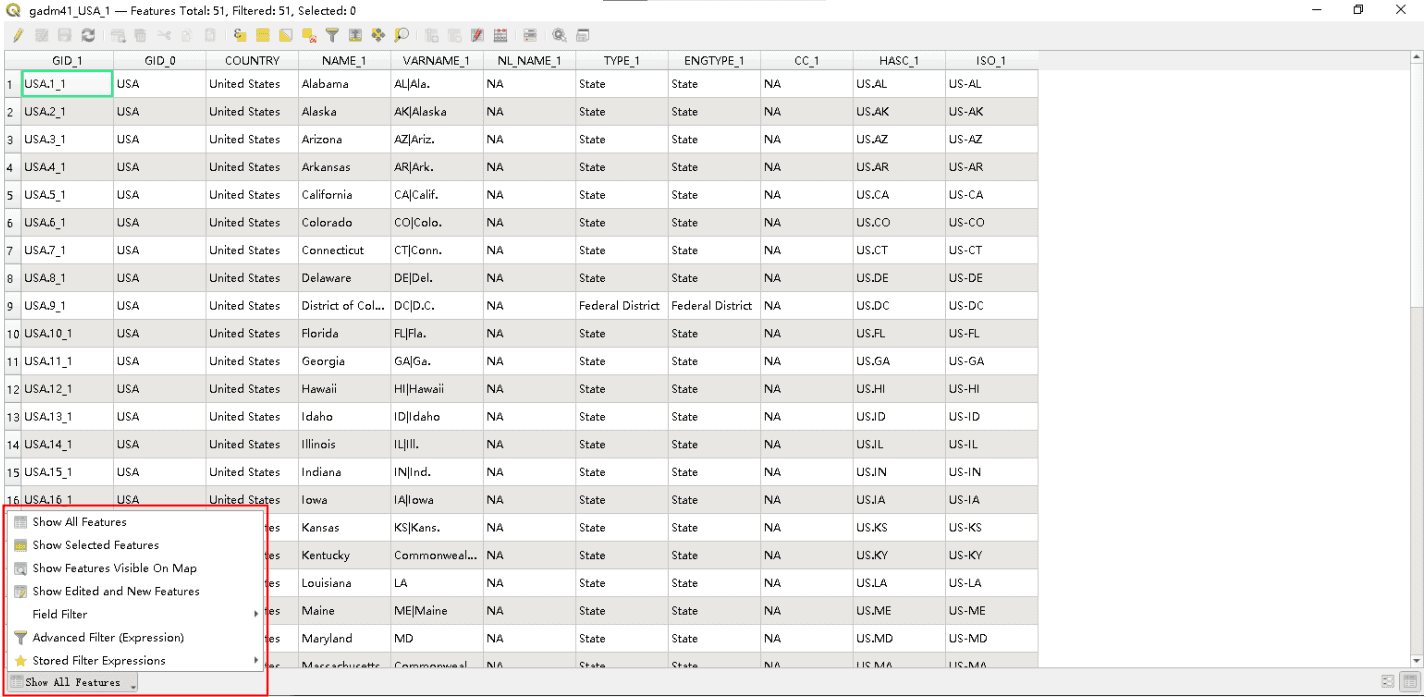Switch to table view in the status bar
1426x697 pixels.
coord(1408,681)
